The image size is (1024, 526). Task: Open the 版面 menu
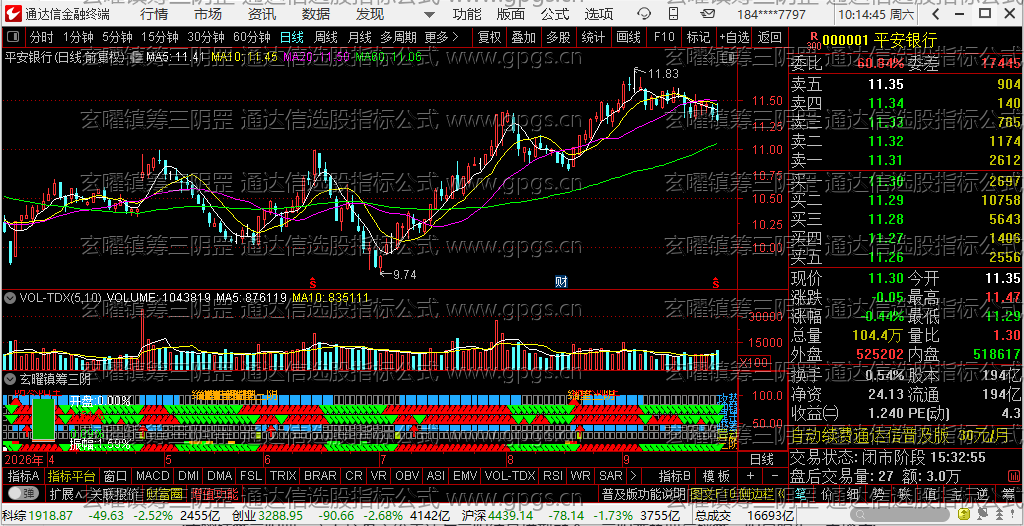pos(511,14)
